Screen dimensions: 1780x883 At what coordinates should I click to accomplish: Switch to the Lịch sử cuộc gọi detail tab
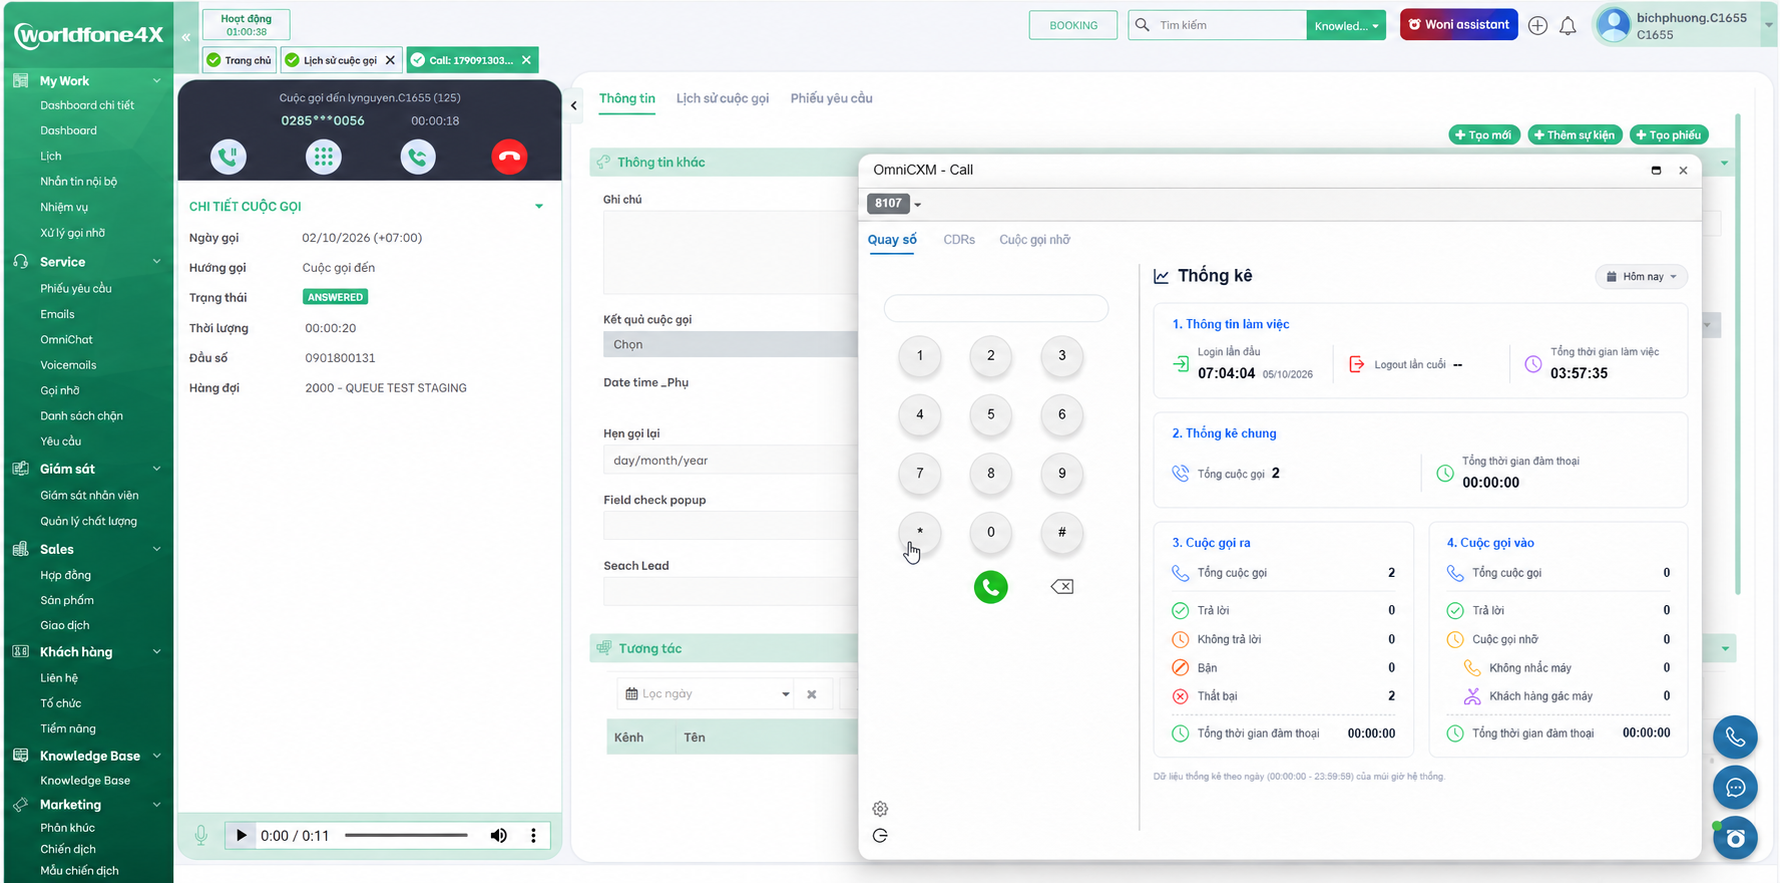point(722,98)
